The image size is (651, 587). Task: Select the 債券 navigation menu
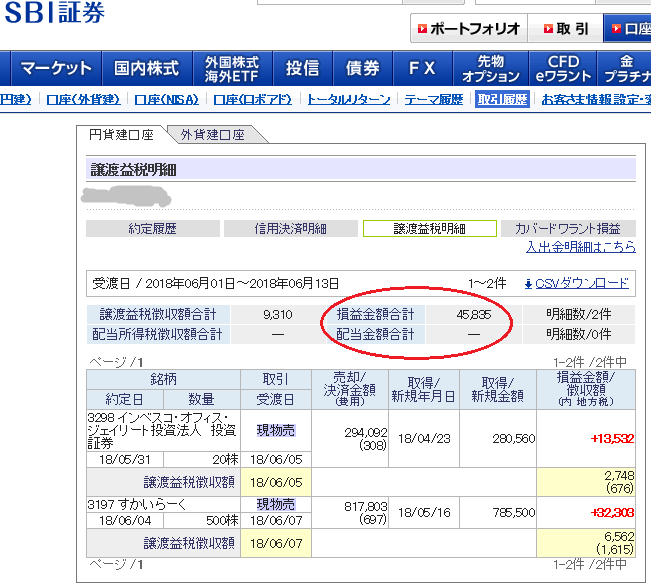(x=362, y=68)
